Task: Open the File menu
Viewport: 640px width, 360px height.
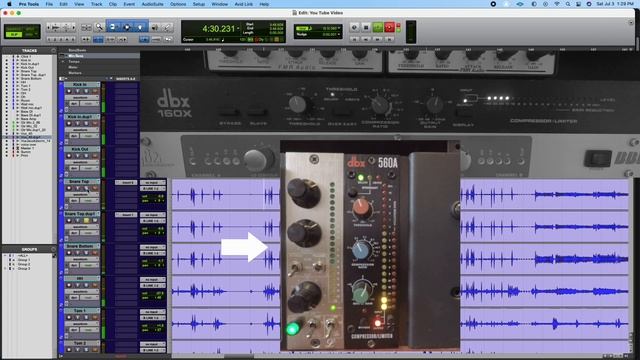Action: coord(49,4)
